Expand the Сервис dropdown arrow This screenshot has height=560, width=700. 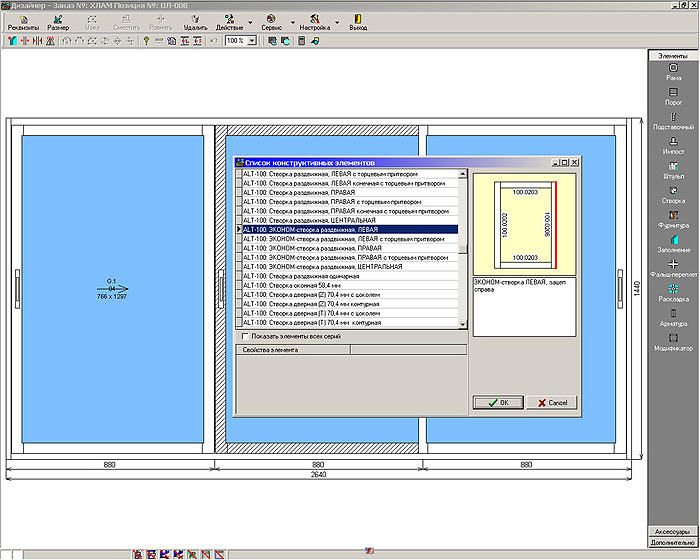point(292,22)
